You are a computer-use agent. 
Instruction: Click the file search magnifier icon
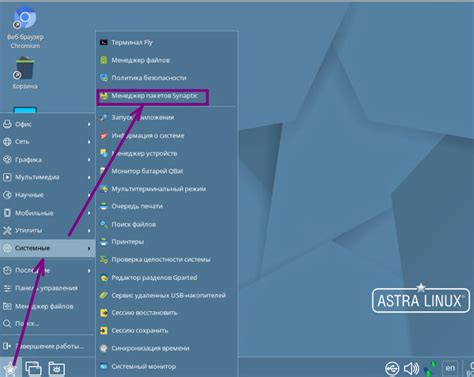[104, 224]
